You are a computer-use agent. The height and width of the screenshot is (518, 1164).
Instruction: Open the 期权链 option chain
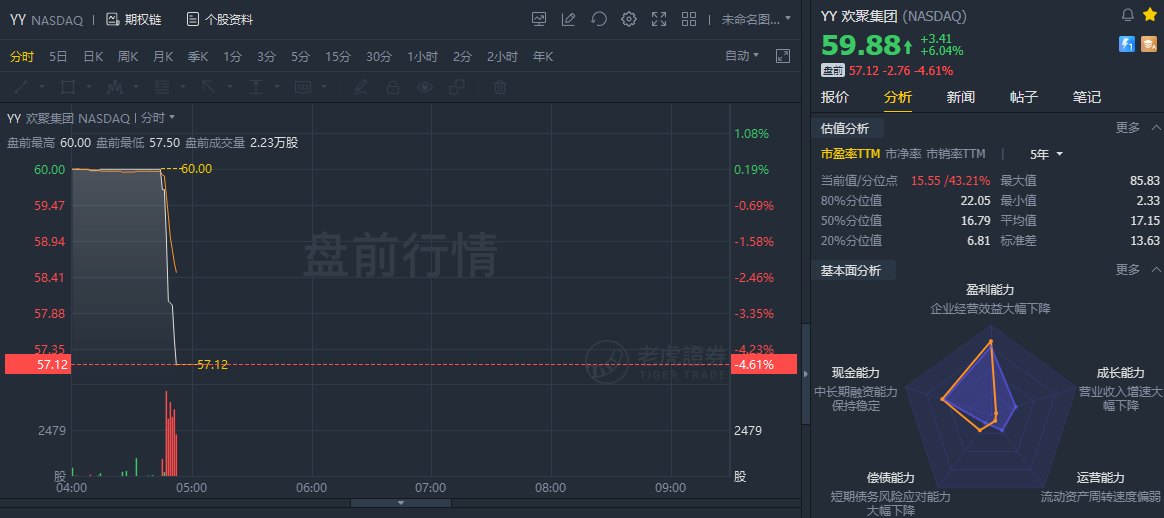coord(134,20)
